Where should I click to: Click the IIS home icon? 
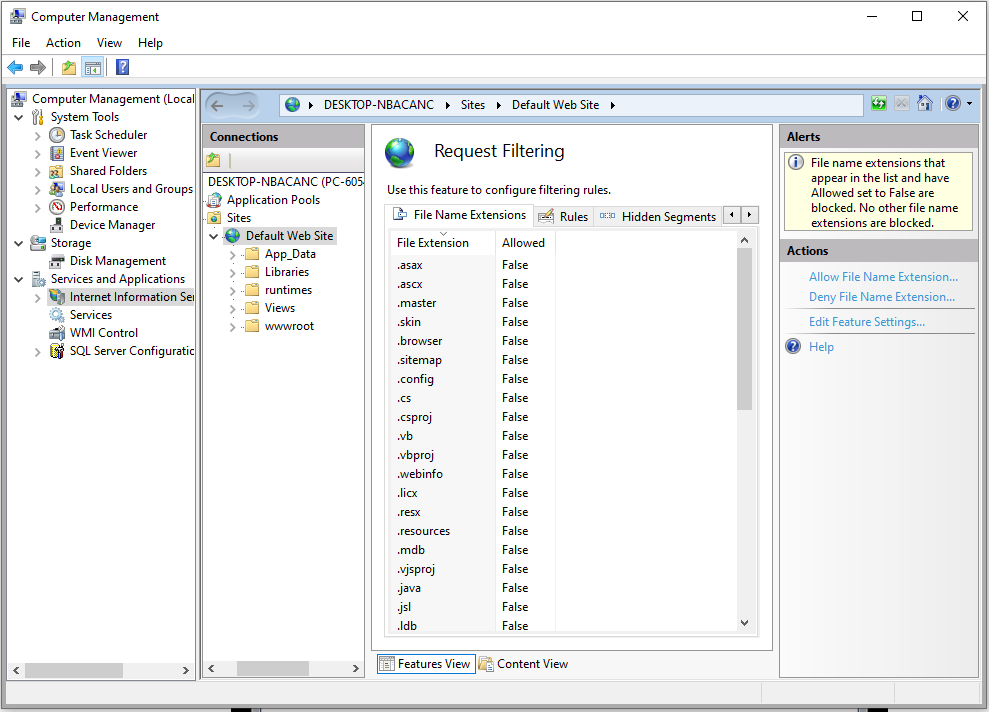tap(925, 103)
